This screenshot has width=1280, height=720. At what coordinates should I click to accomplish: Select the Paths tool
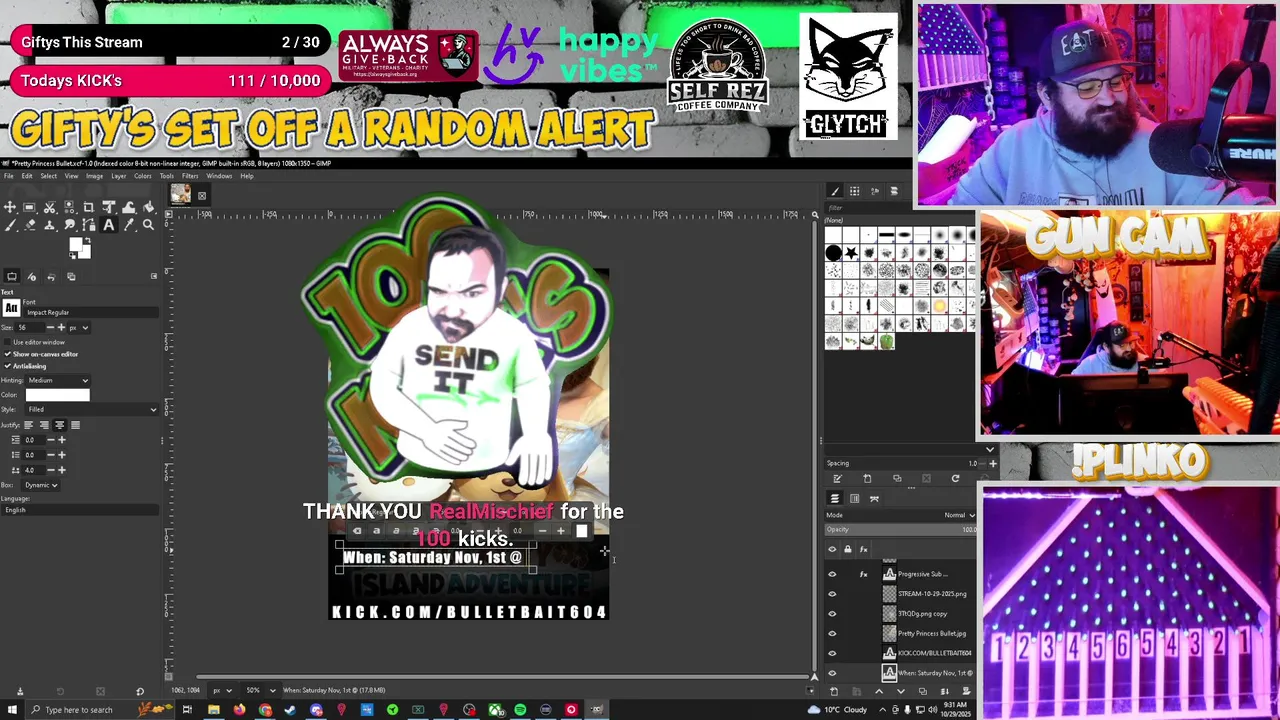[88, 225]
